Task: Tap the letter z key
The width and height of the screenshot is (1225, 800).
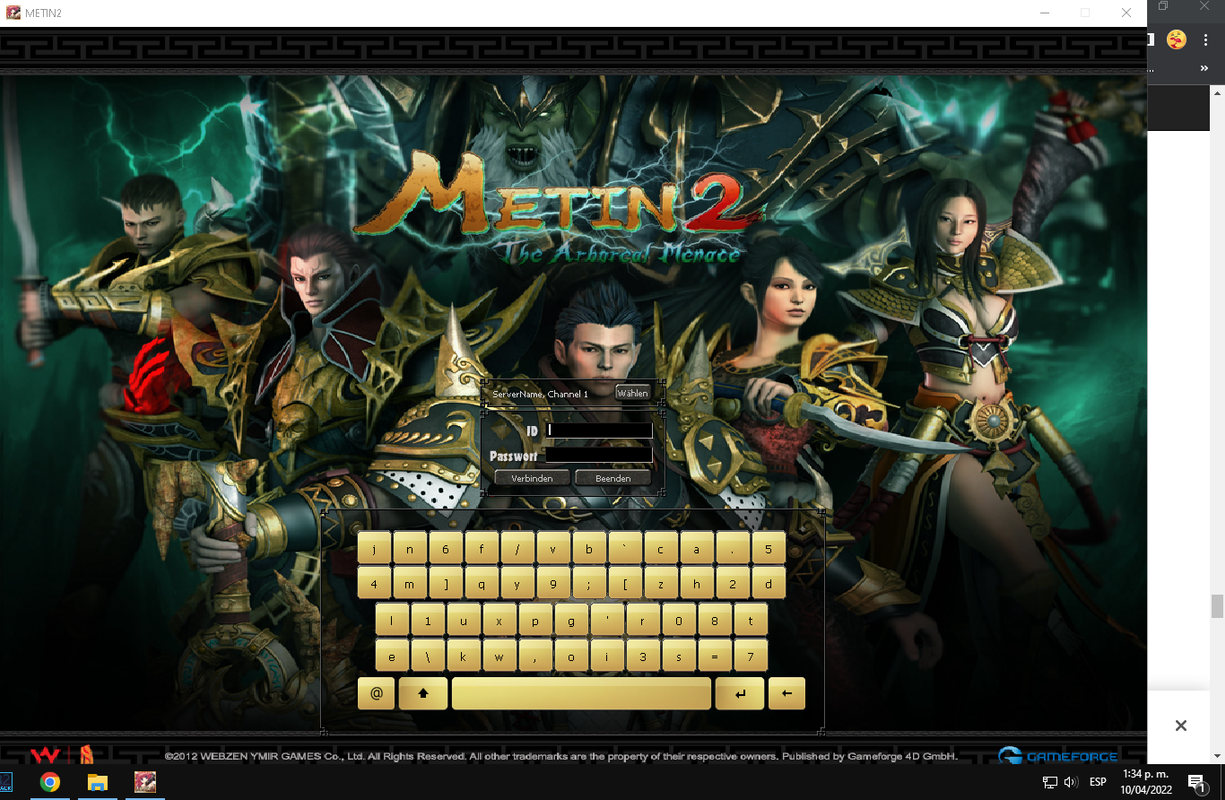Action: pos(661,584)
